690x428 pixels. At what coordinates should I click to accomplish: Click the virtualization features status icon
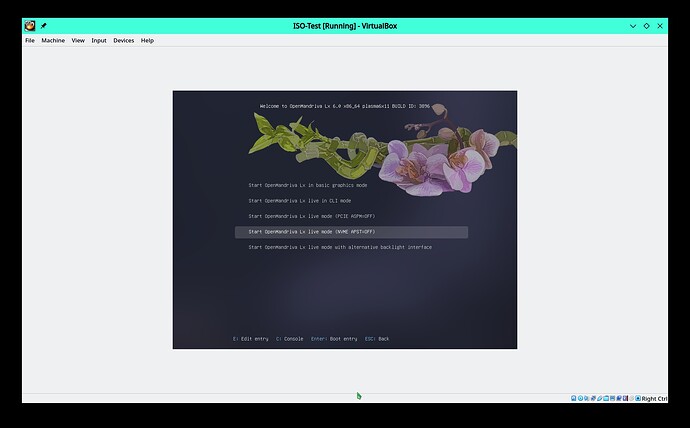click(625, 399)
